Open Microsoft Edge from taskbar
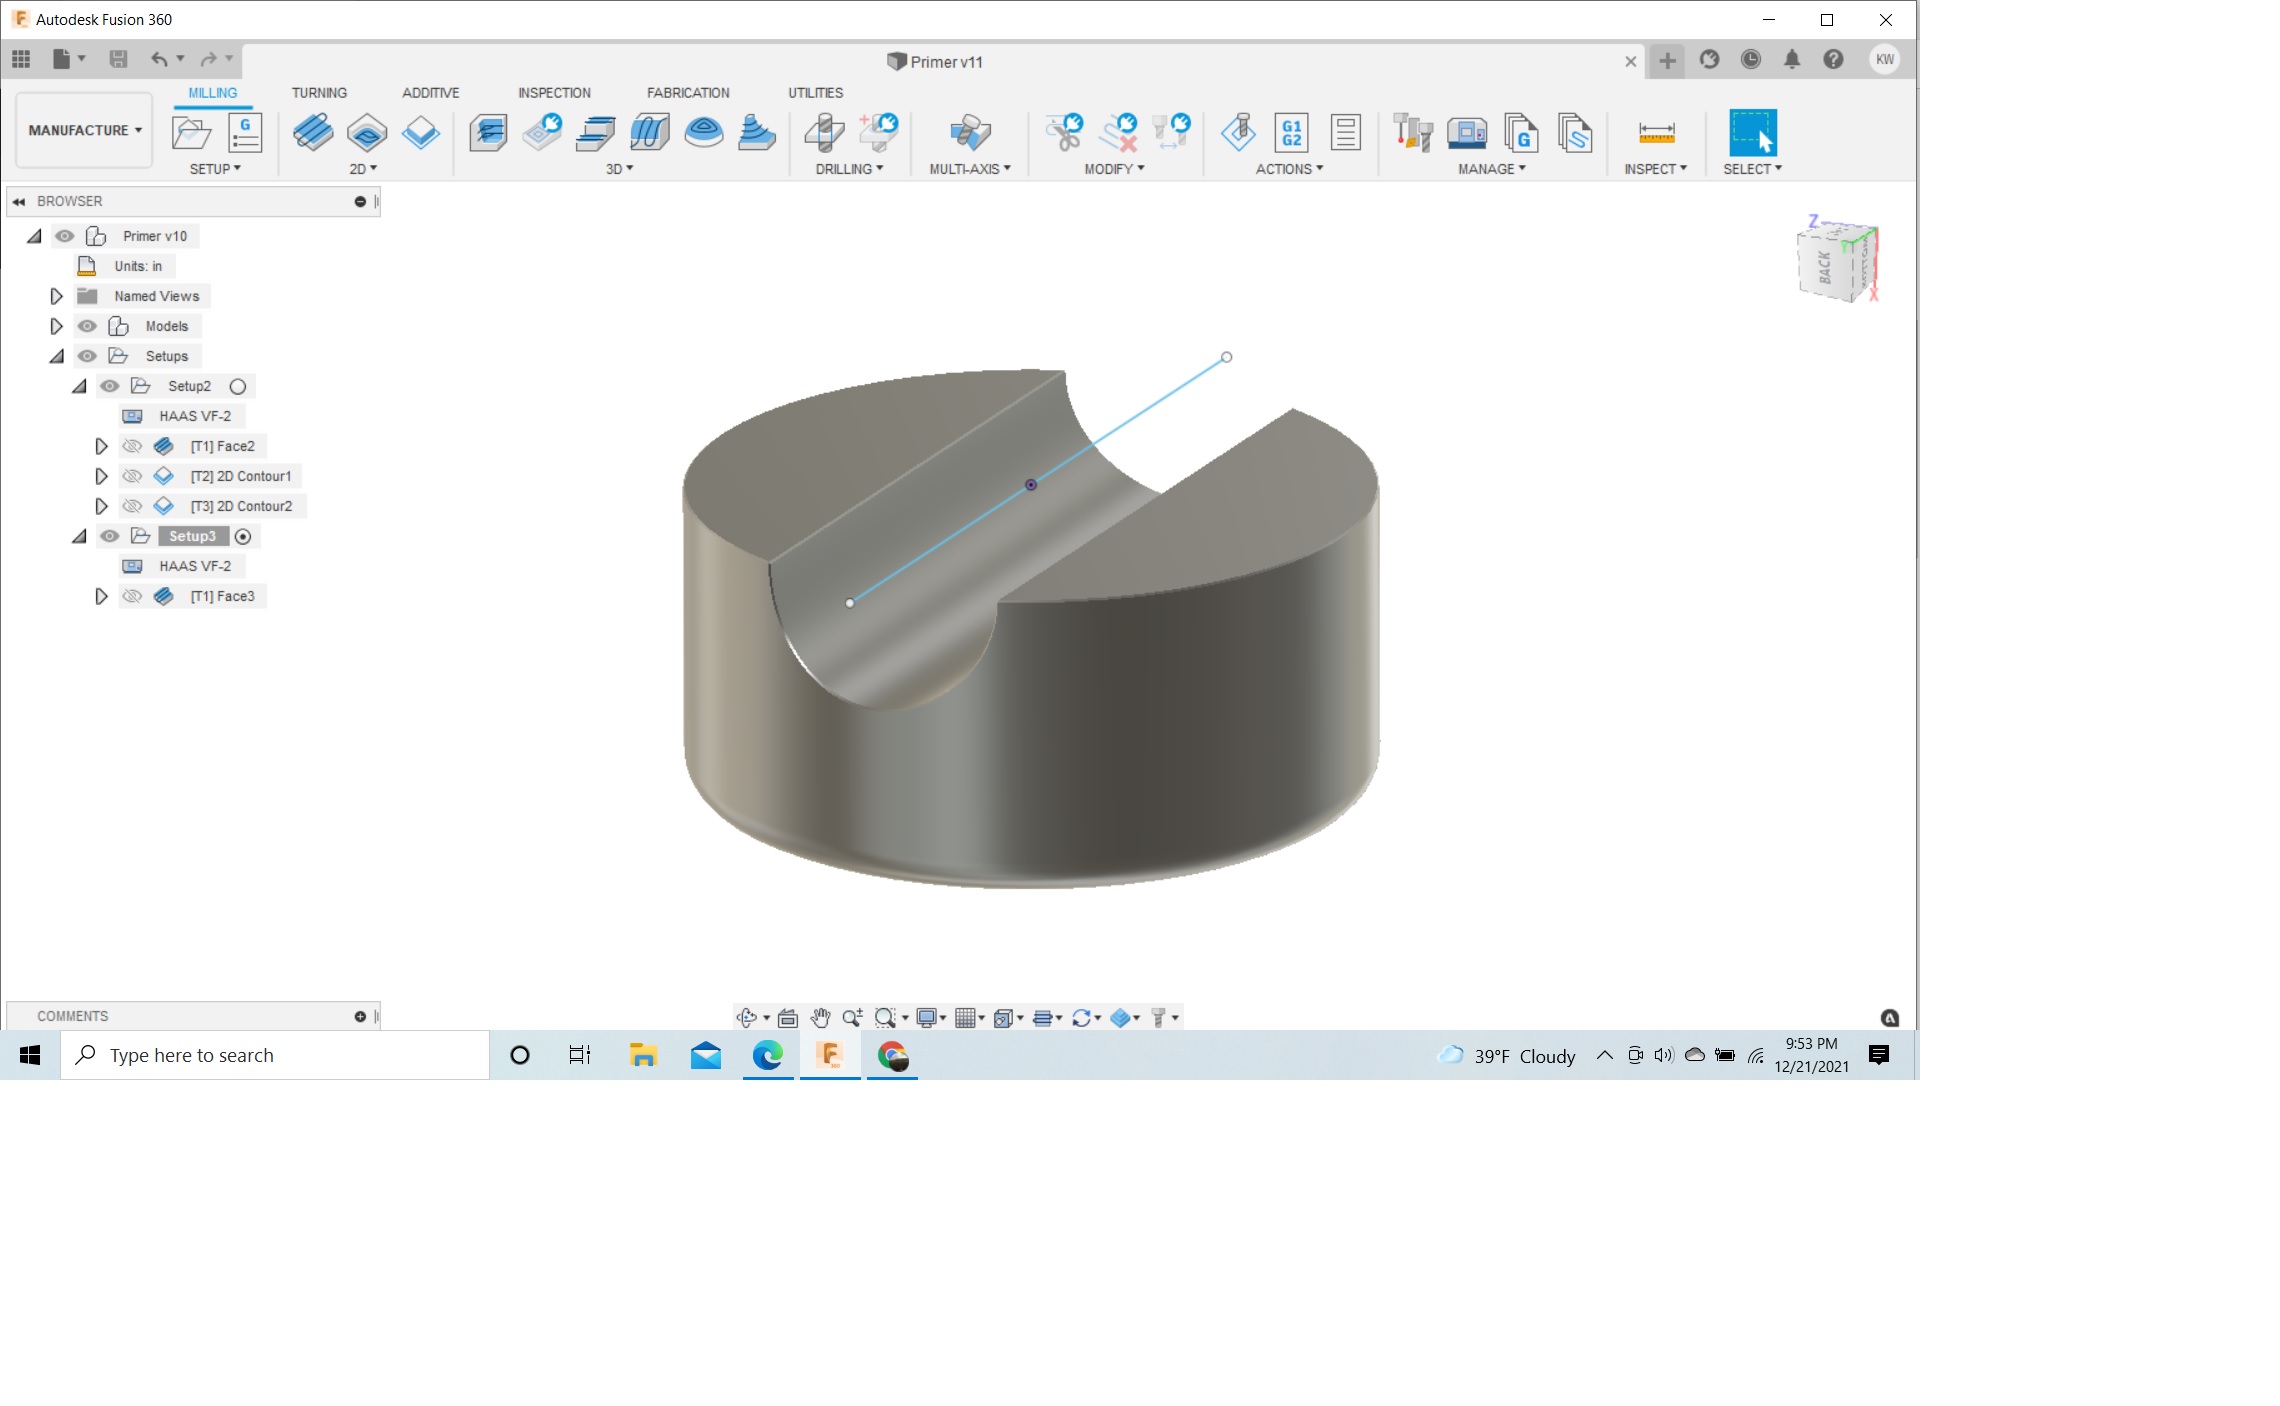 click(767, 1055)
